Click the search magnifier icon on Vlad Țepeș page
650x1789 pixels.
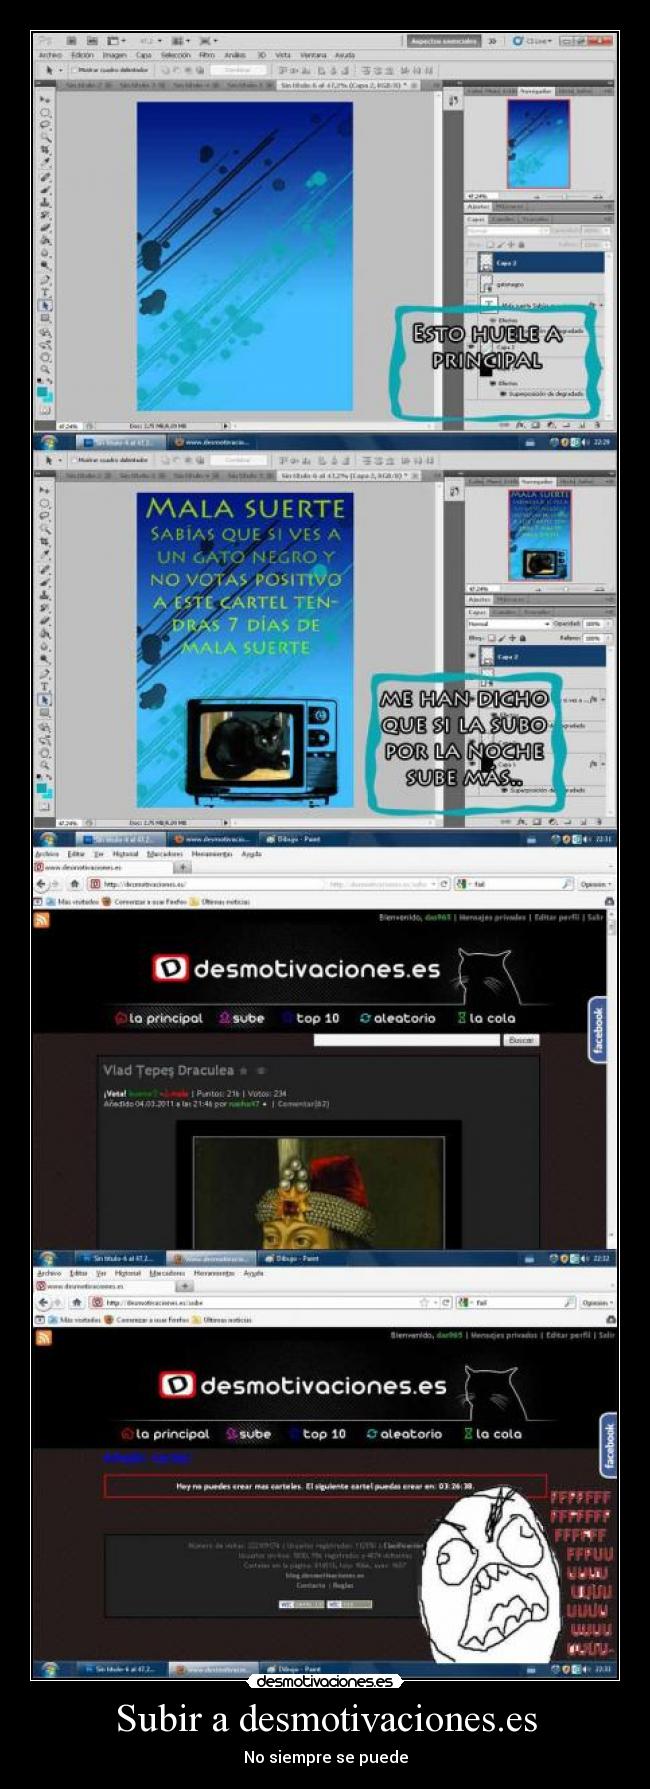click(568, 884)
